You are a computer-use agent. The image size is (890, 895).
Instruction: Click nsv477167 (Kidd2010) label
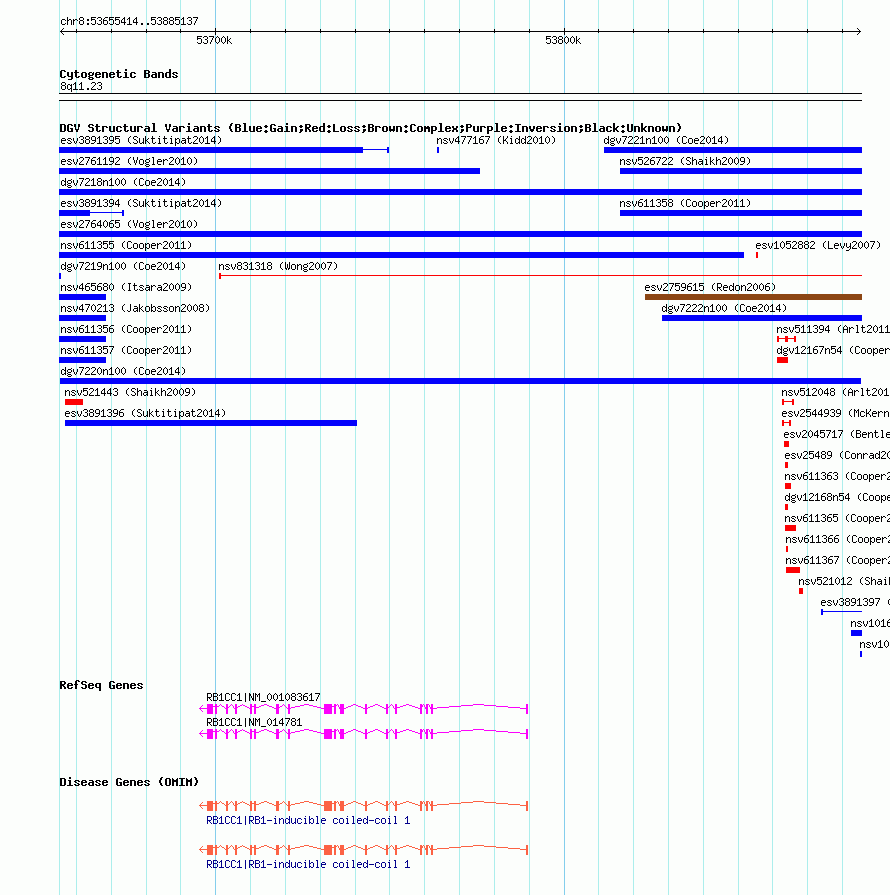(x=496, y=140)
